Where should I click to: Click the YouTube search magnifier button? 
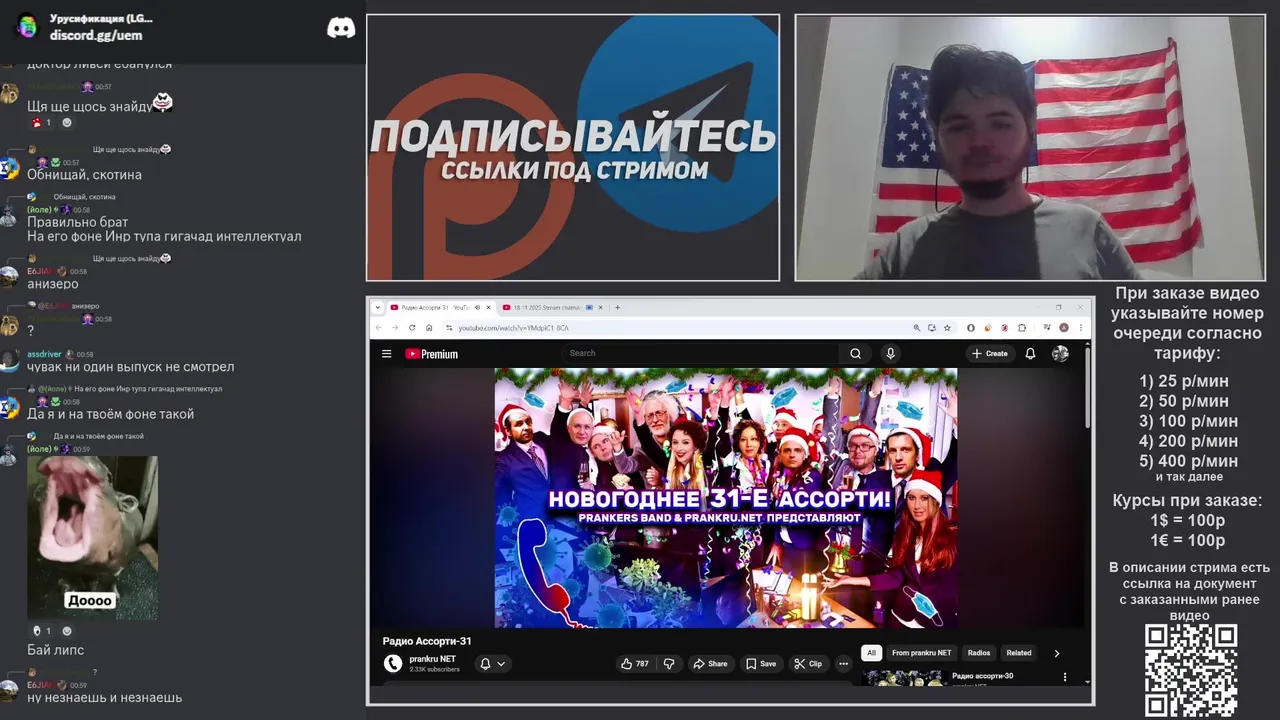[x=855, y=353]
